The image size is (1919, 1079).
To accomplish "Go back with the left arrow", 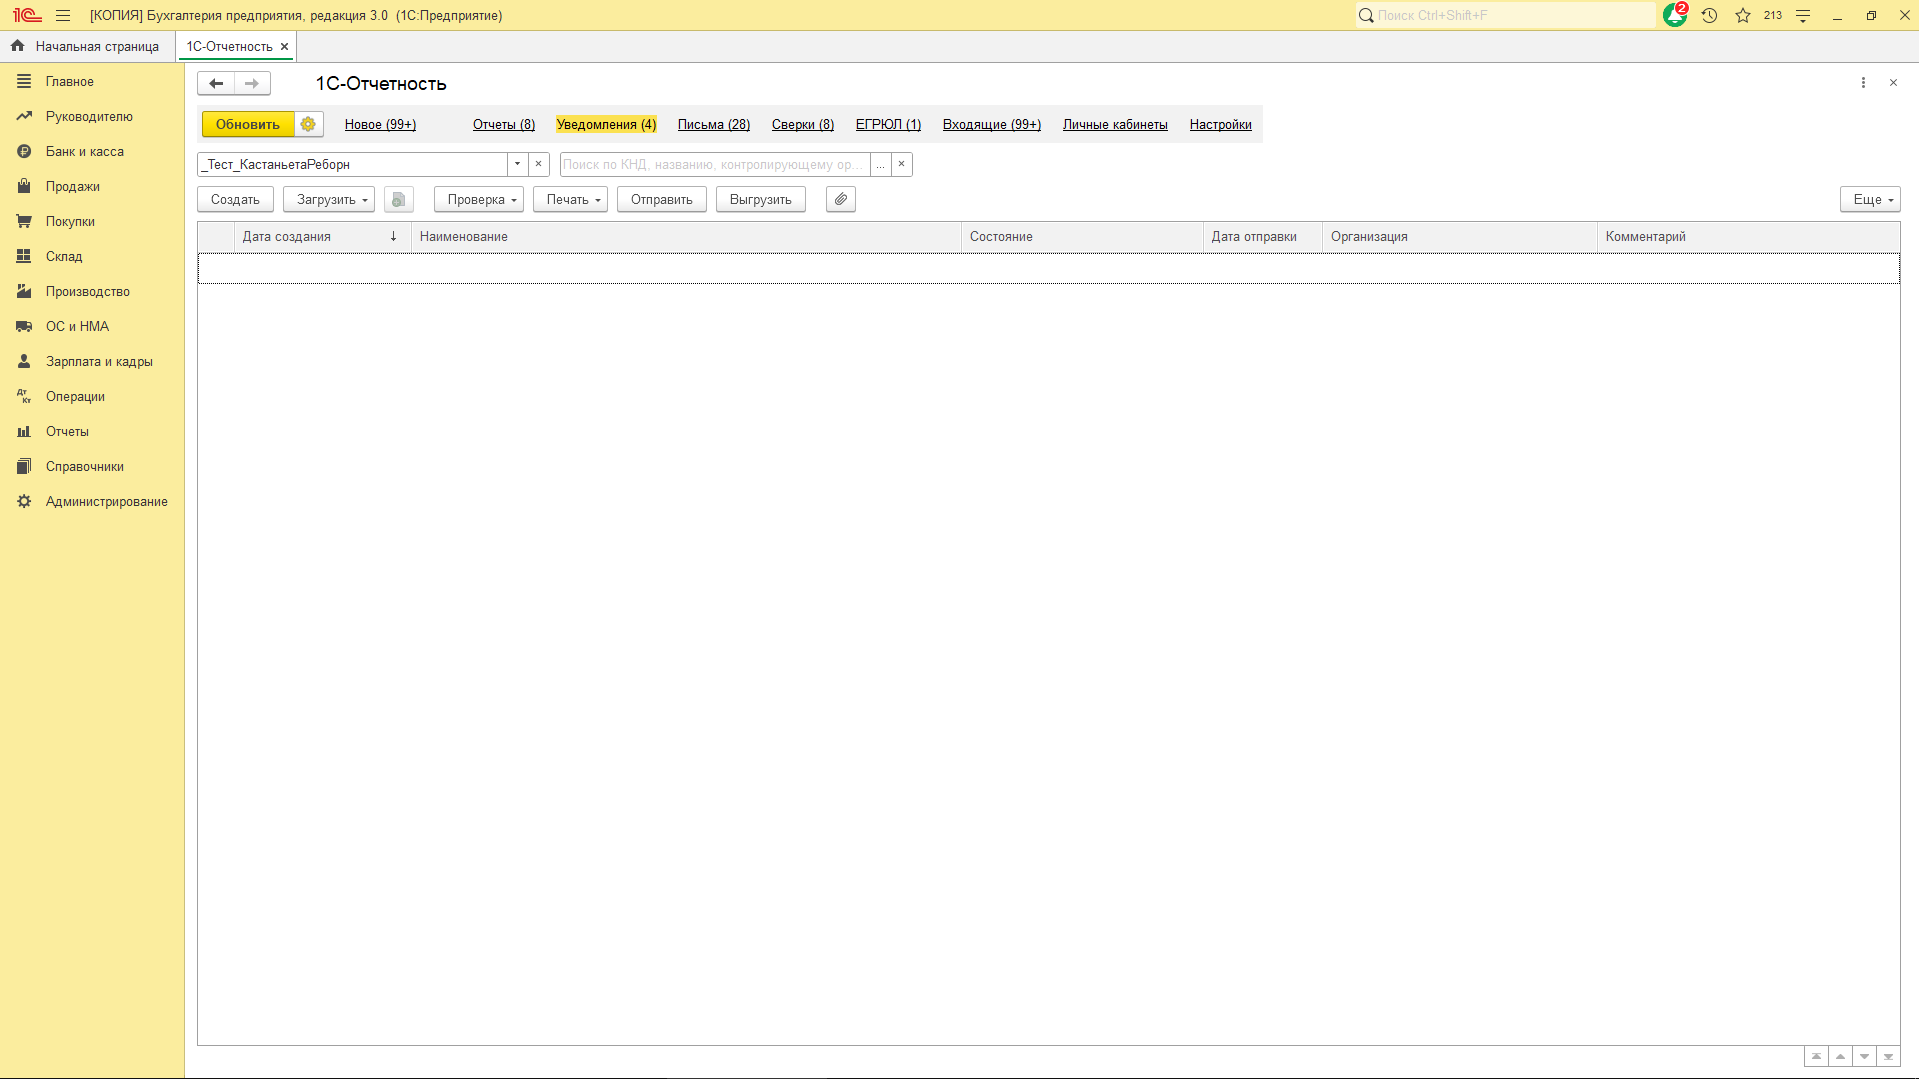I will tap(216, 83).
